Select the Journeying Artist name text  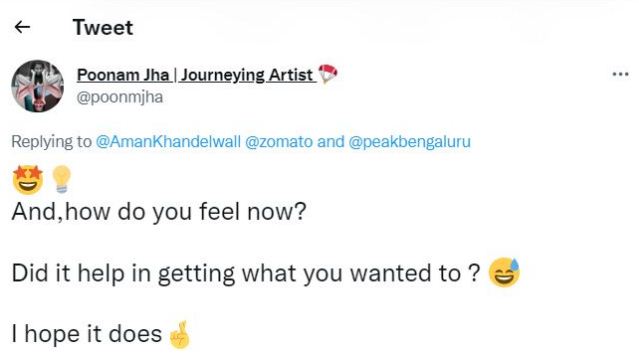coord(247,75)
